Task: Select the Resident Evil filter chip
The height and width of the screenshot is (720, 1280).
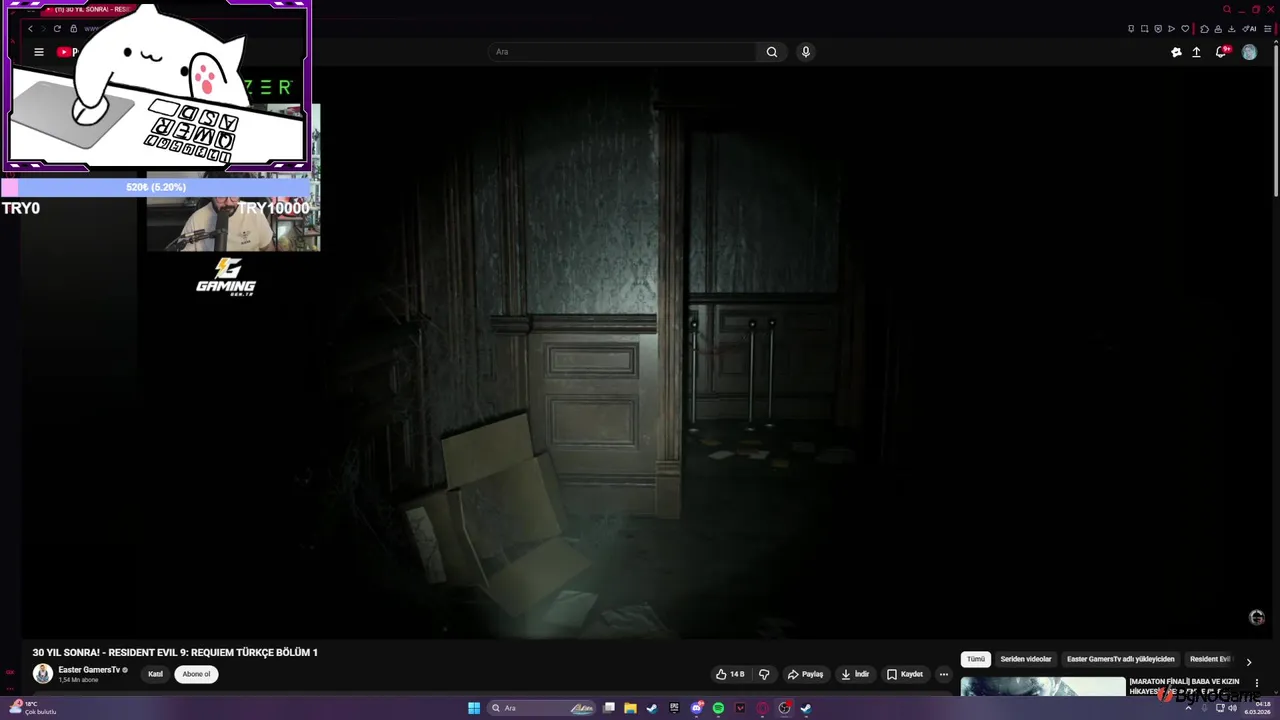Action: (1210, 659)
